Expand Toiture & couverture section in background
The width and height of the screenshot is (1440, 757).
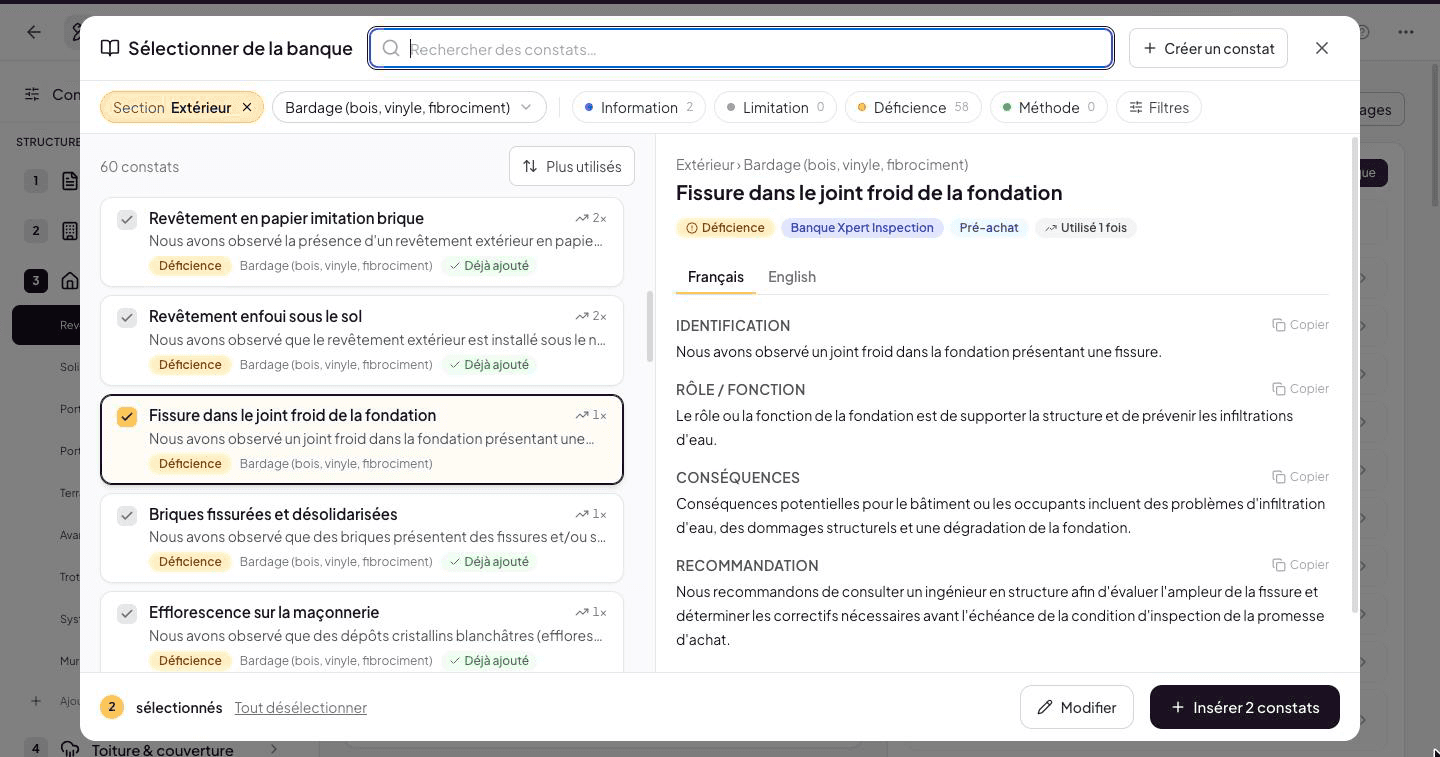tap(273, 749)
